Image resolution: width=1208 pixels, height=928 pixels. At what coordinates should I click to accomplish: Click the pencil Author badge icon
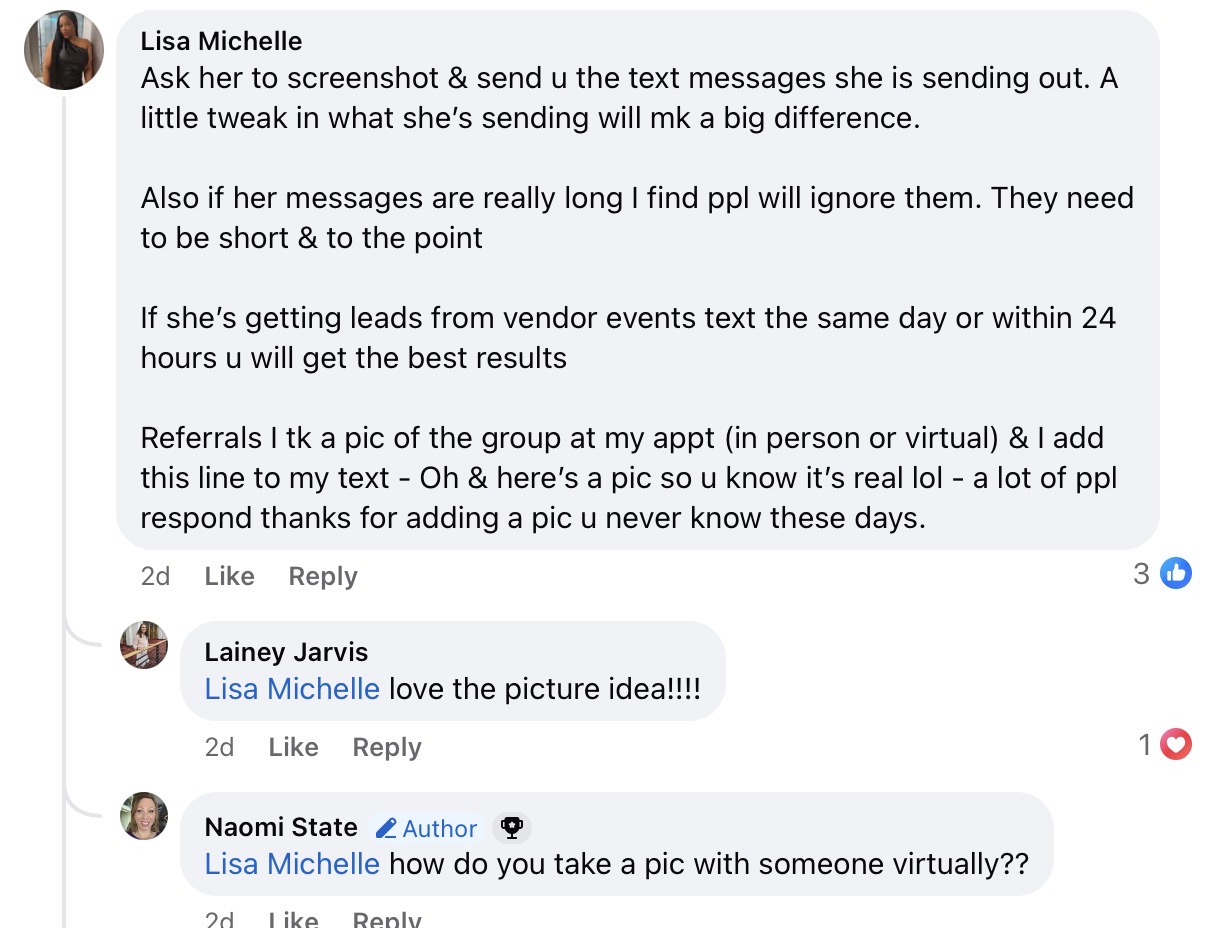point(387,828)
